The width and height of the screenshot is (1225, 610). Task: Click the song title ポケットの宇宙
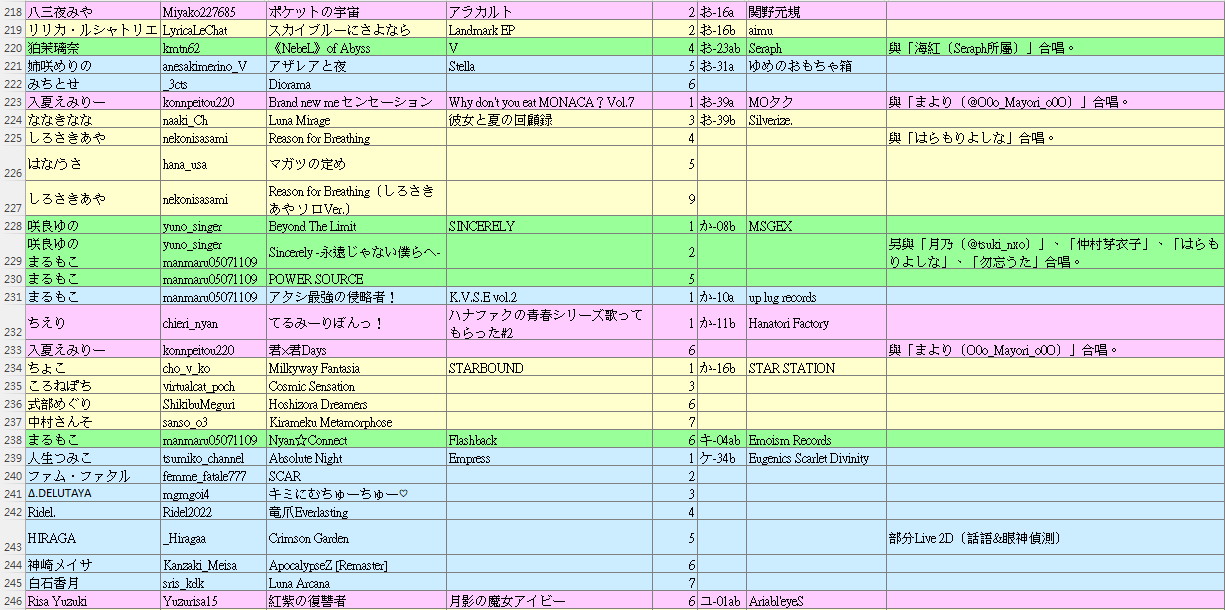[355, 12]
